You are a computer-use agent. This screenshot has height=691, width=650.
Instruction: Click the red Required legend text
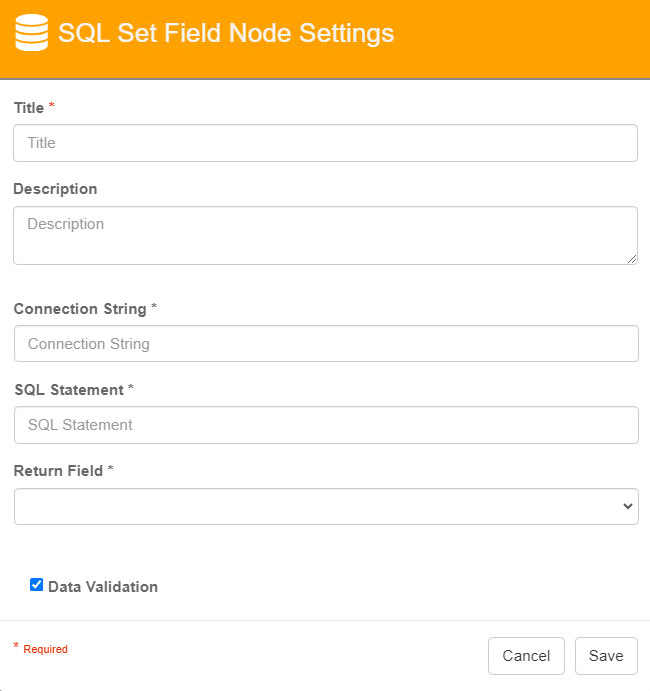click(x=45, y=649)
